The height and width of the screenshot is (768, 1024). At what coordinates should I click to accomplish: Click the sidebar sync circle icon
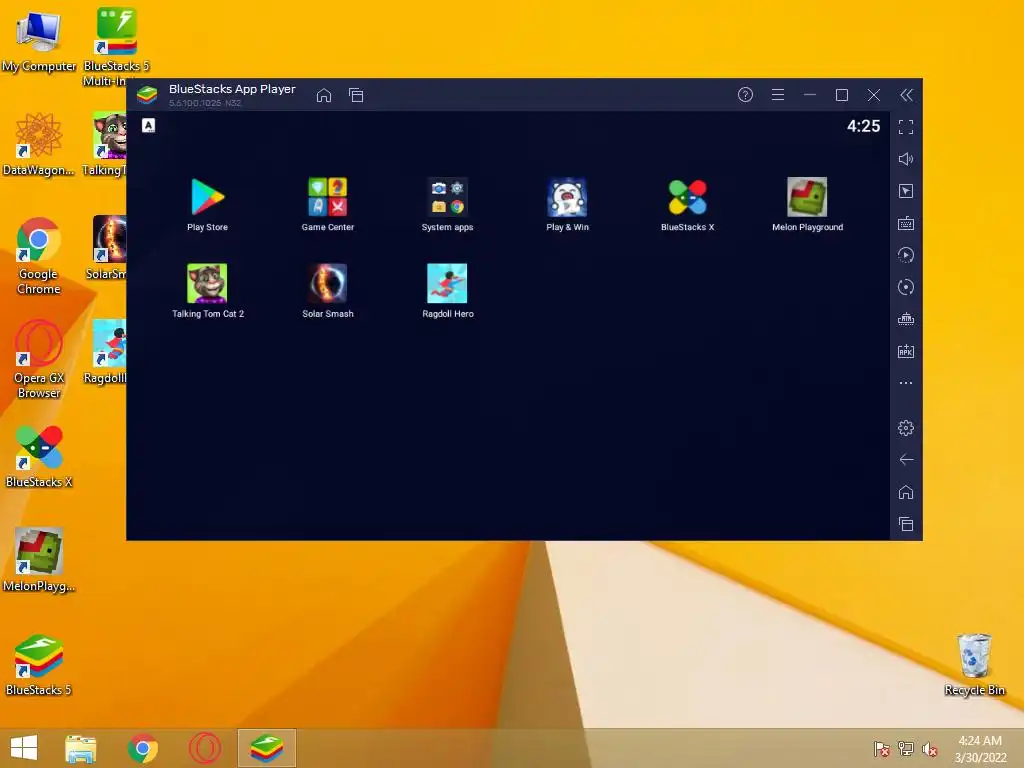(906, 287)
